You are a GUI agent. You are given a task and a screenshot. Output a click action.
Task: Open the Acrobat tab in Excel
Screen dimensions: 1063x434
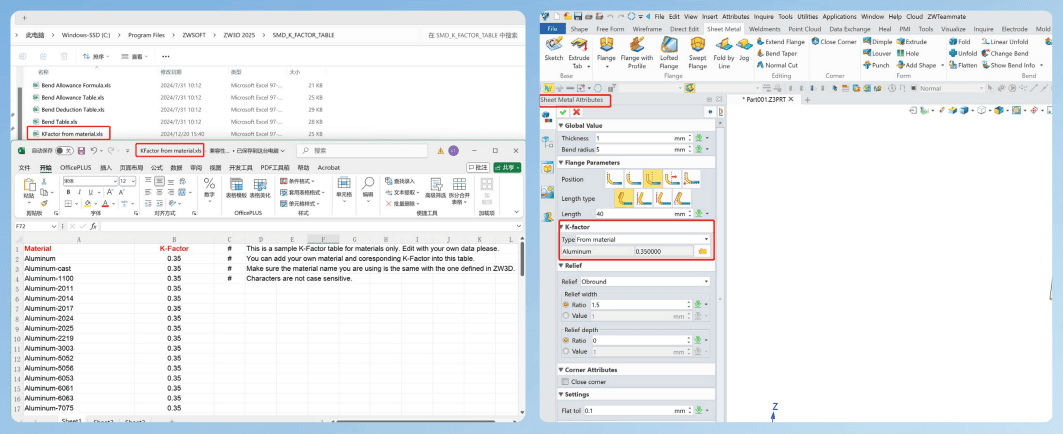(x=329, y=167)
